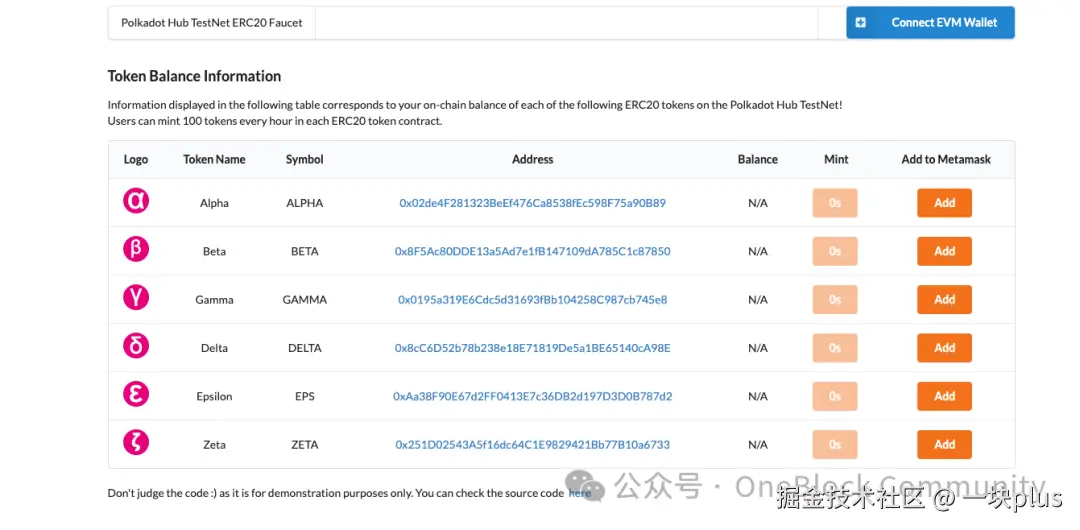1080x530 pixels.
Task: Select the Delta token name cell
Action: [x=214, y=348]
